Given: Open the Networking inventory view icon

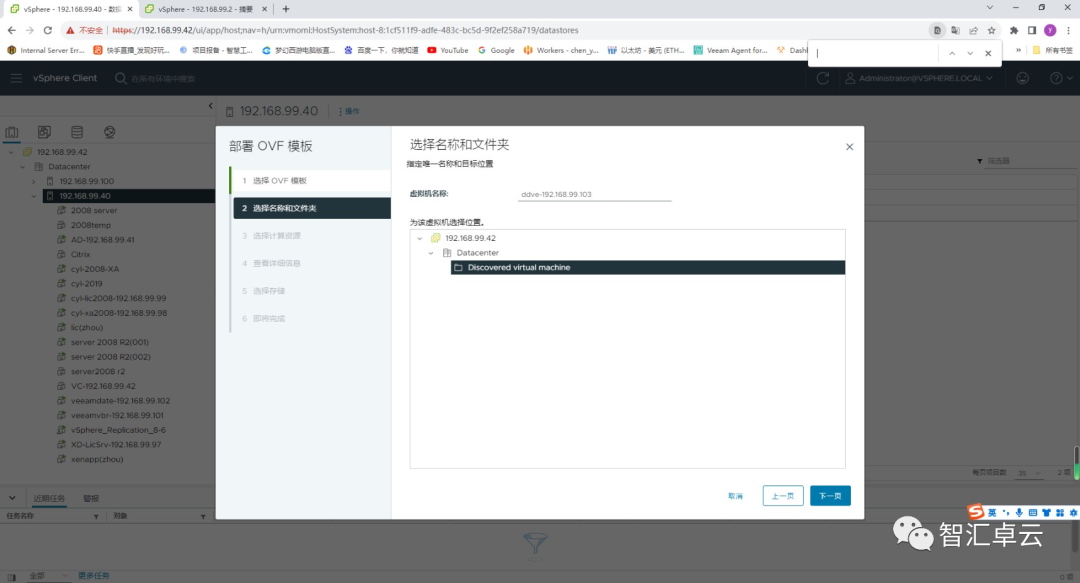Looking at the screenshot, I should (x=110, y=132).
